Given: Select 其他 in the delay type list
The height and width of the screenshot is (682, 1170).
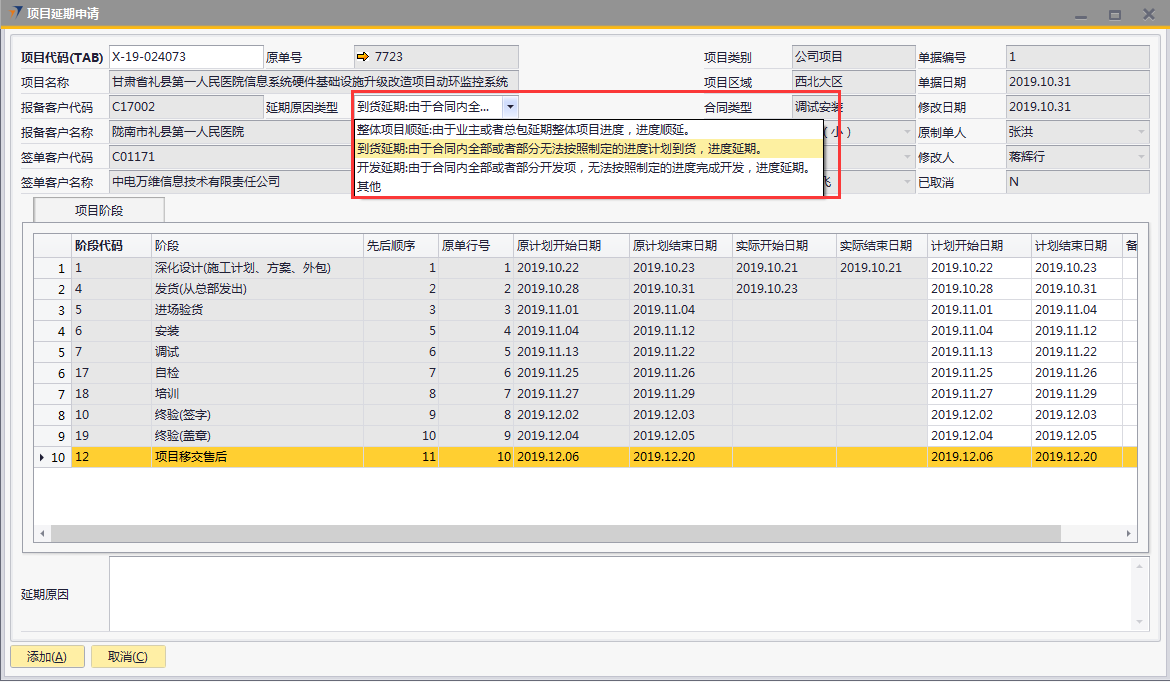Looking at the screenshot, I should point(370,187).
